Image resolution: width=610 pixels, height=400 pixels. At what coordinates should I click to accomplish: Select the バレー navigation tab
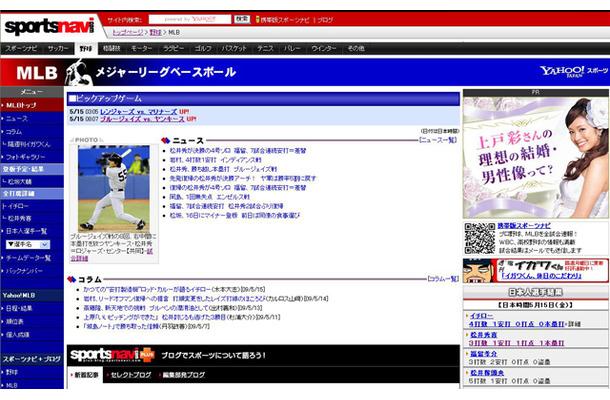(292, 48)
